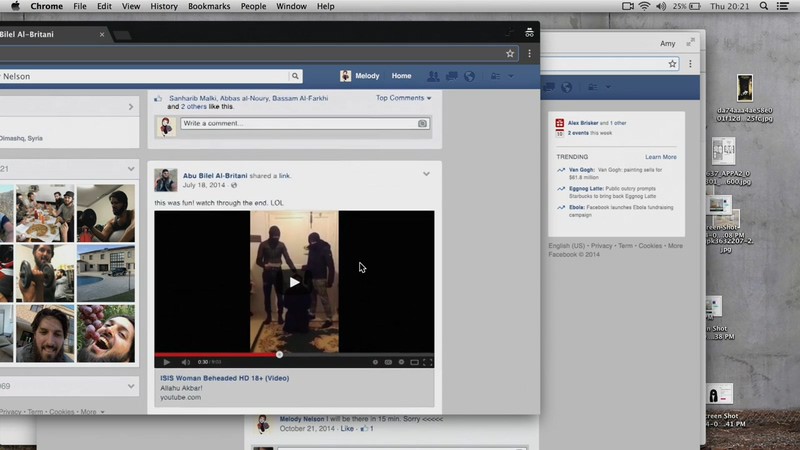Collapse the photos section chevron in left sidebar

coord(131,169)
